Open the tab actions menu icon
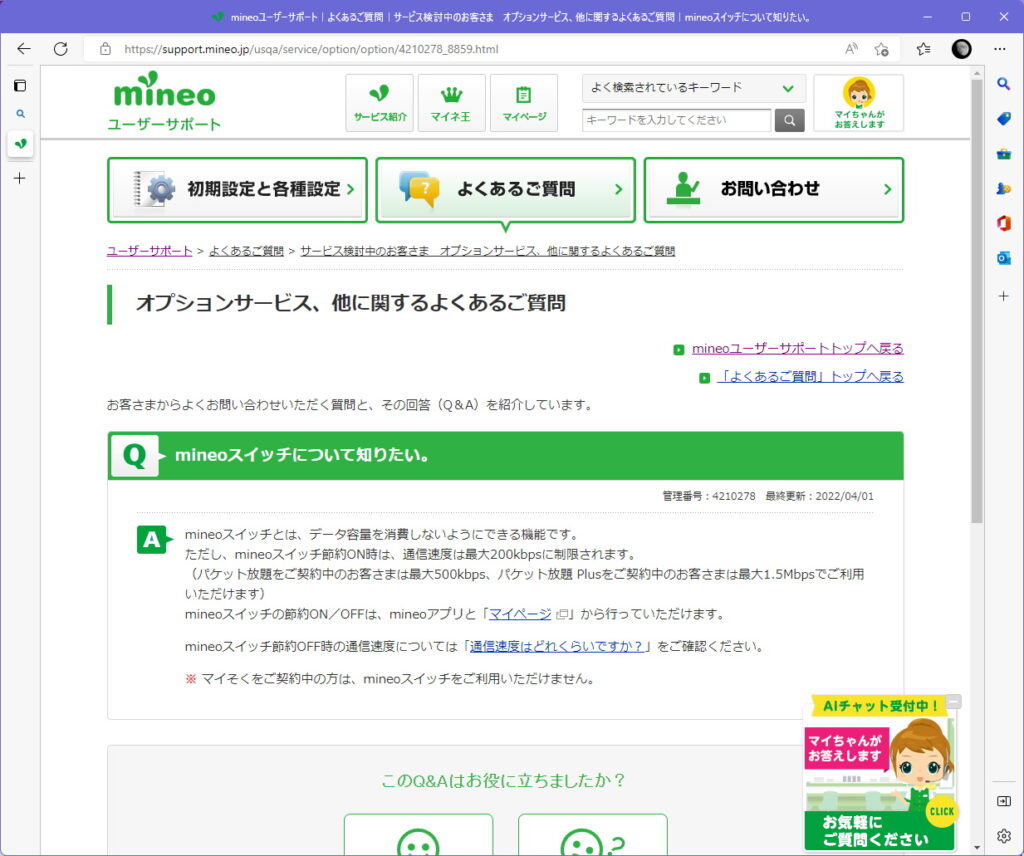The image size is (1024, 856). [20, 86]
